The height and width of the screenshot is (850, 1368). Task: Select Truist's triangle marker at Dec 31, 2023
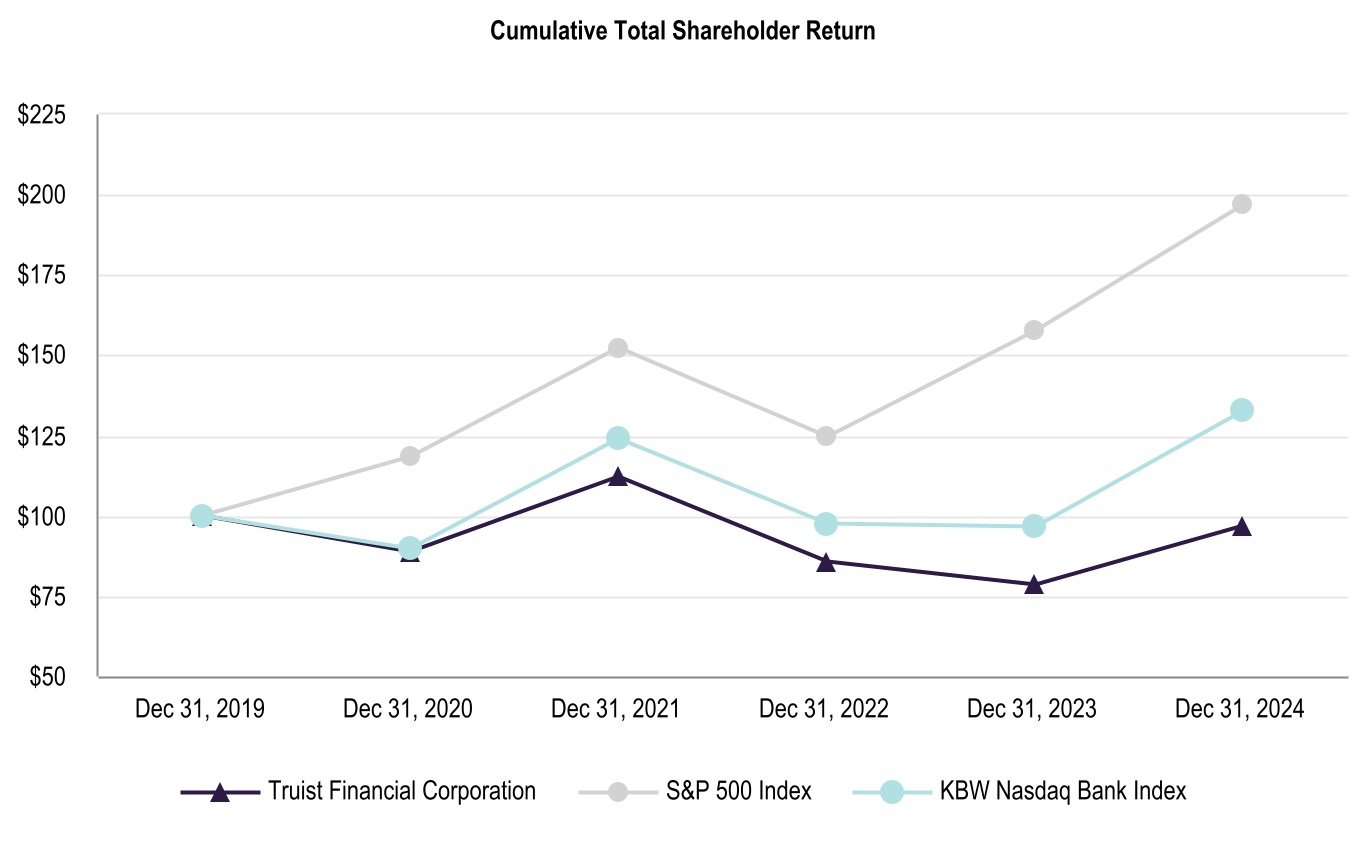point(1034,585)
